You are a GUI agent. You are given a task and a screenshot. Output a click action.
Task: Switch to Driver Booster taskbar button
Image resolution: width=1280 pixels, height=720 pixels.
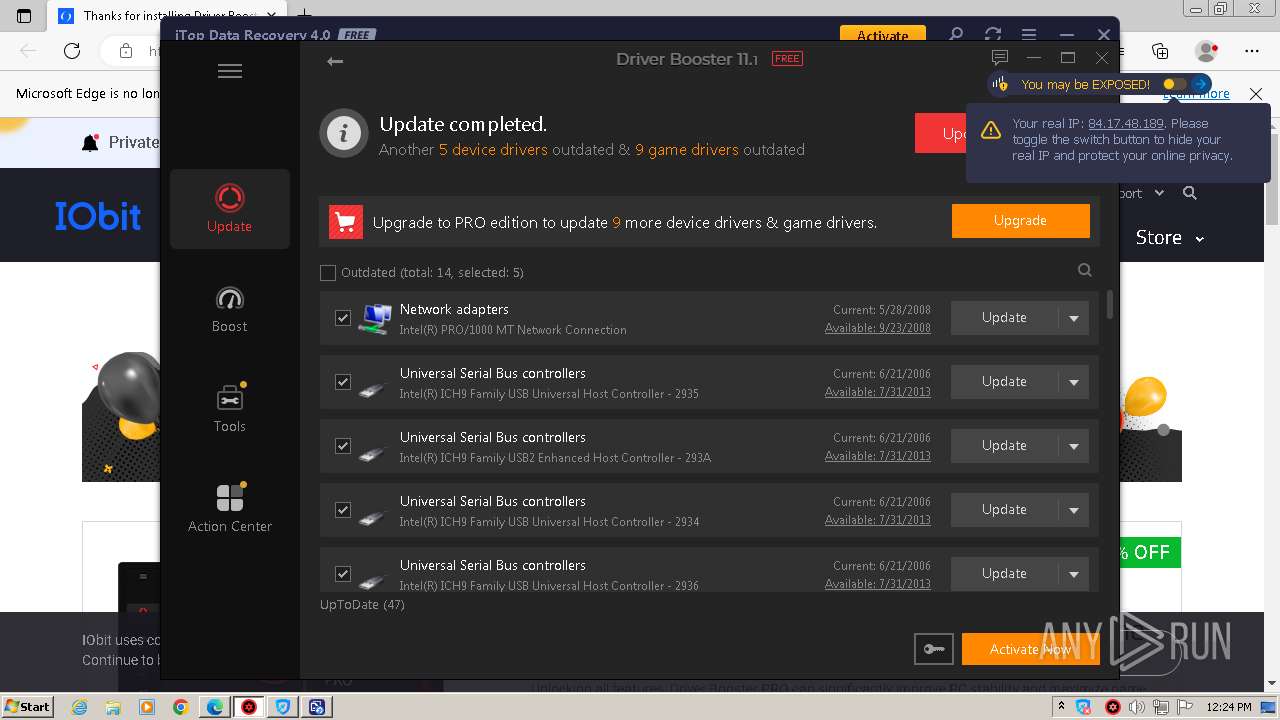[249, 707]
